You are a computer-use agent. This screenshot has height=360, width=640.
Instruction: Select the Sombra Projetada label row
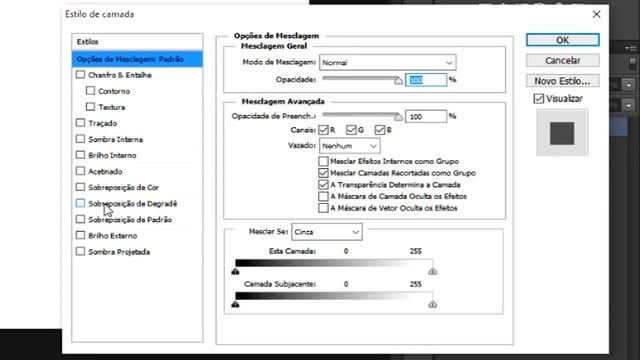pyautogui.click(x=119, y=252)
